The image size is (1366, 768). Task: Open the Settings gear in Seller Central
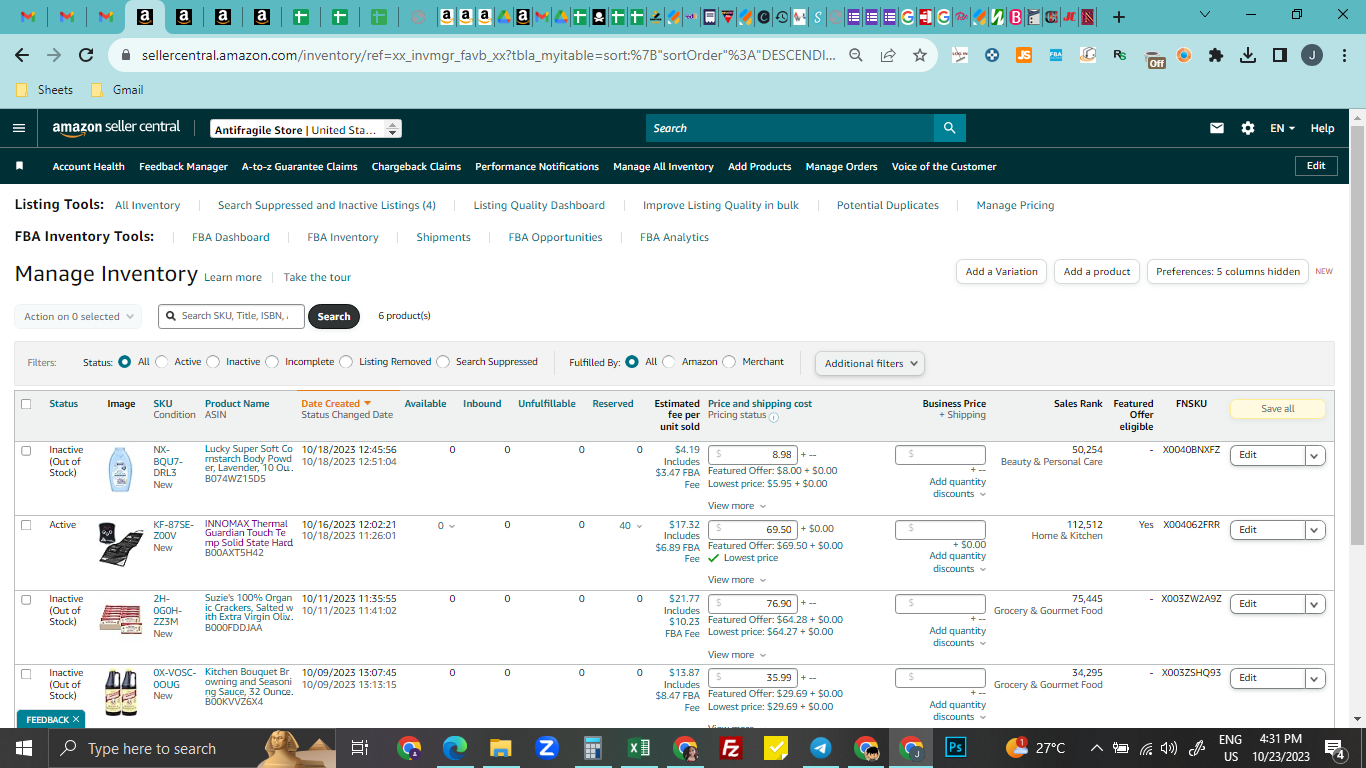(x=1248, y=128)
